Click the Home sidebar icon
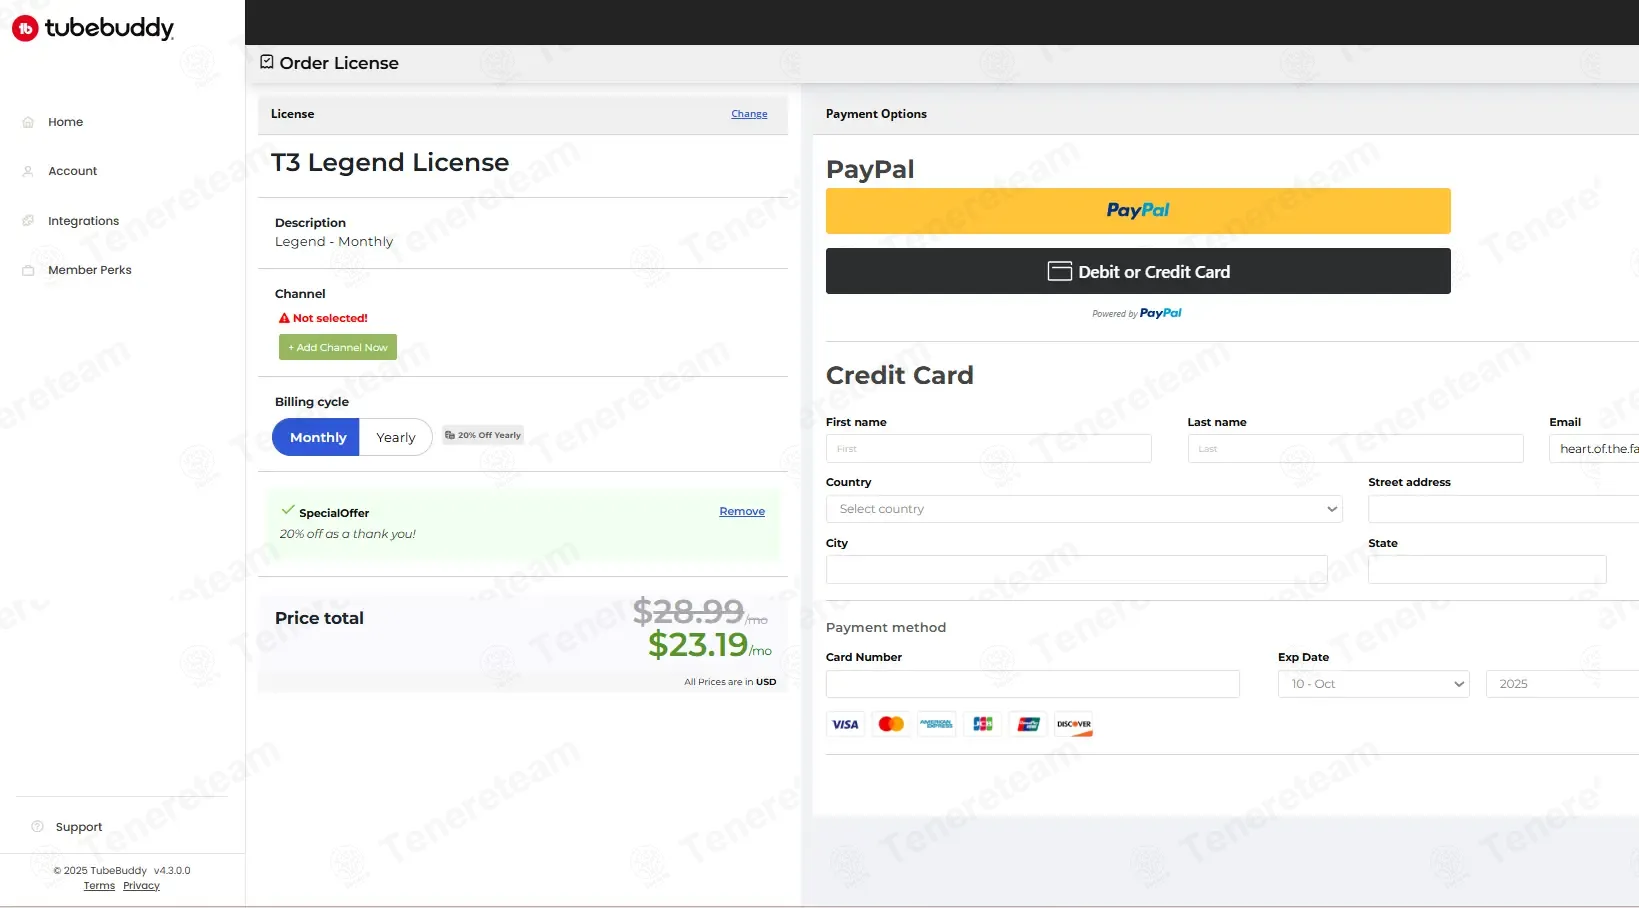Screen dimensions: 1639x908 click(28, 122)
